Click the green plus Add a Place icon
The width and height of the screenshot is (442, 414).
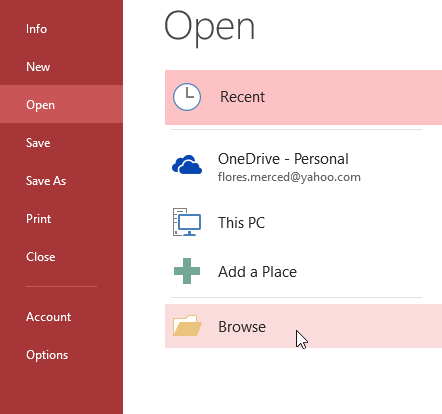pyautogui.click(x=187, y=271)
